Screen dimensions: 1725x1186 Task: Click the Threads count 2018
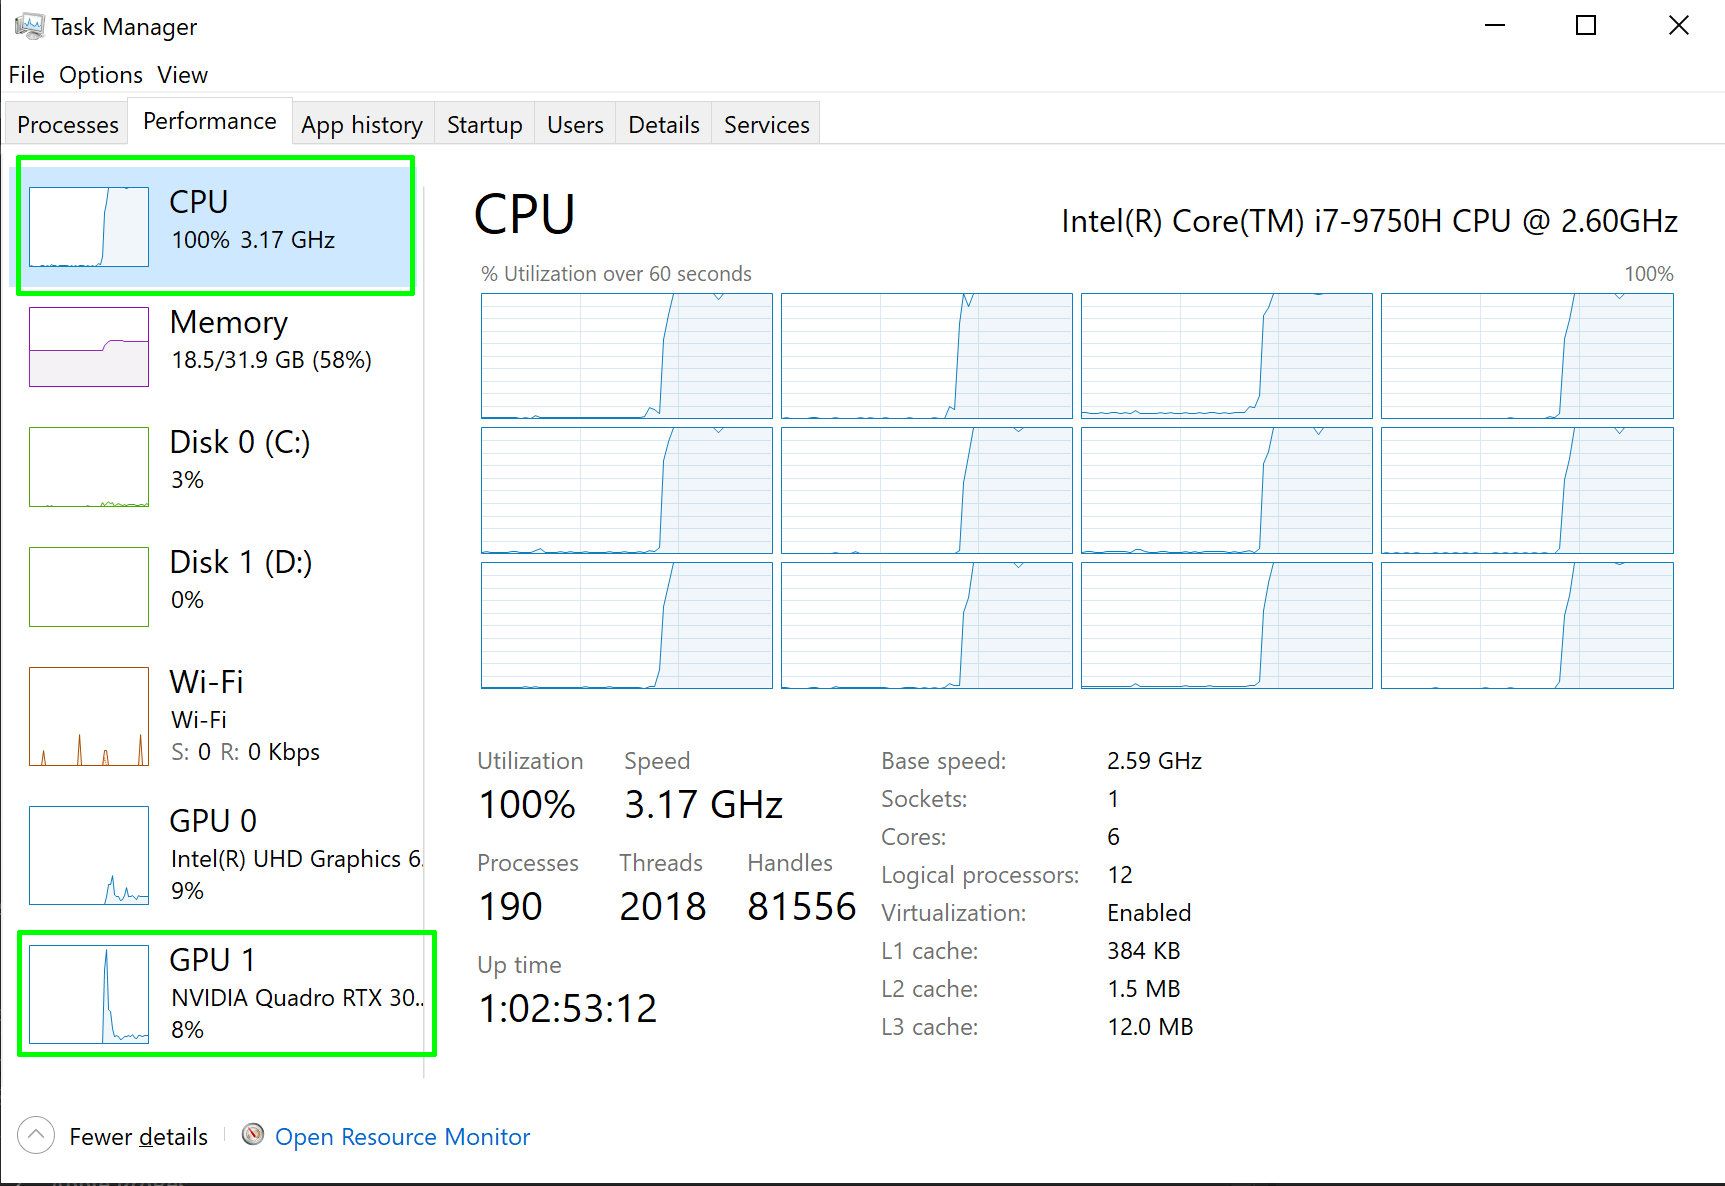pyautogui.click(x=662, y=906)
